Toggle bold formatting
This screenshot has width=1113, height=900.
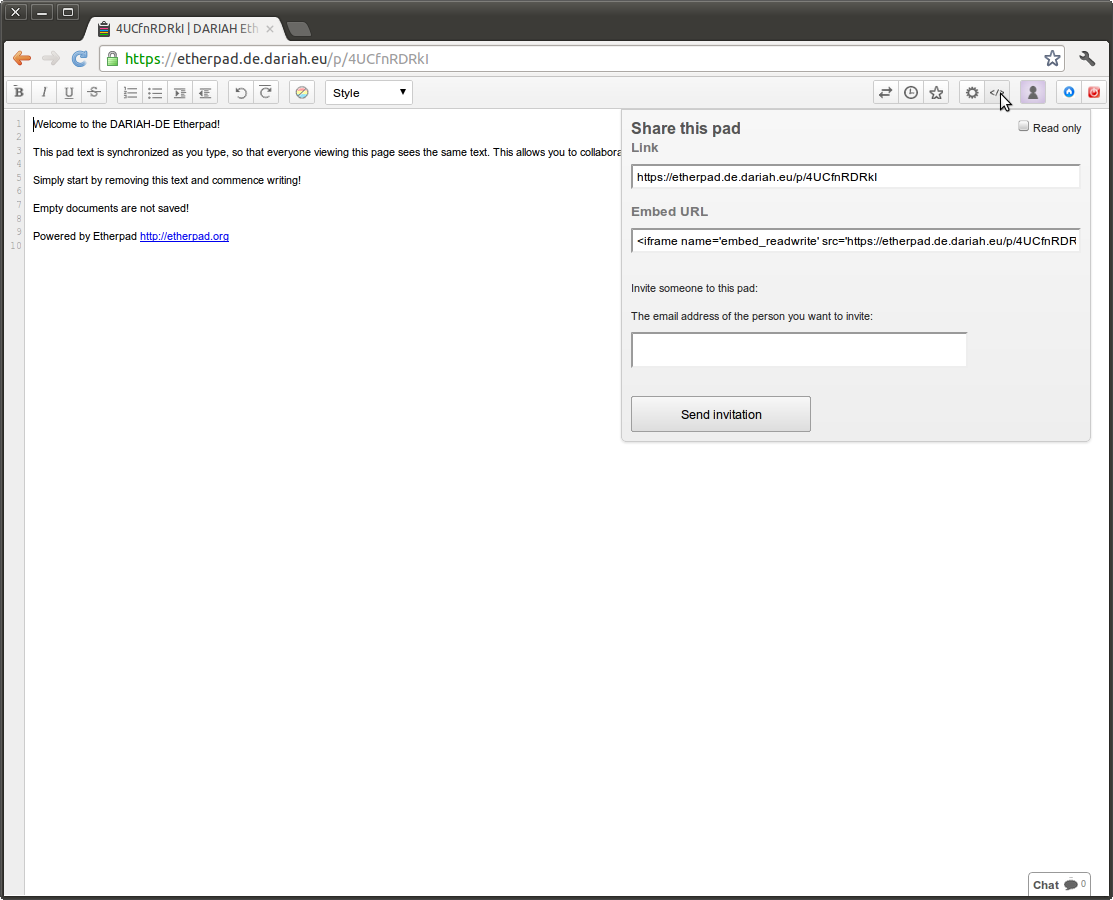pos(19,93)
